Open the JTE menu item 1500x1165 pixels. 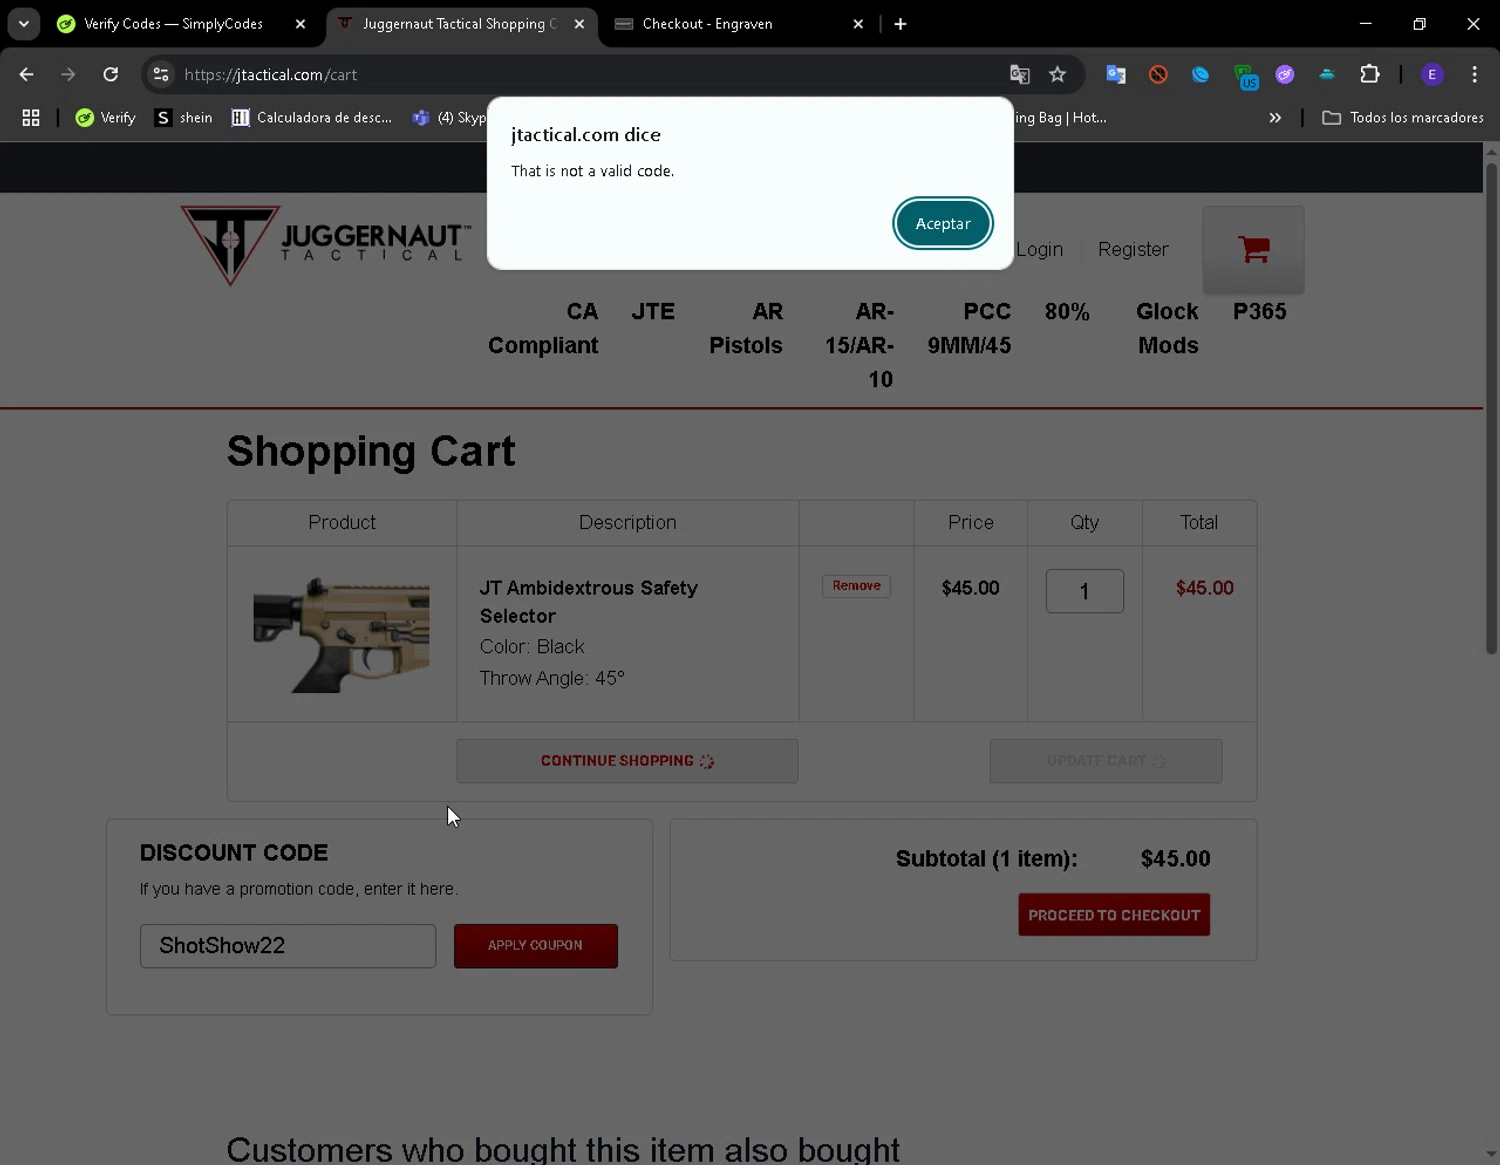coord(653,312)
